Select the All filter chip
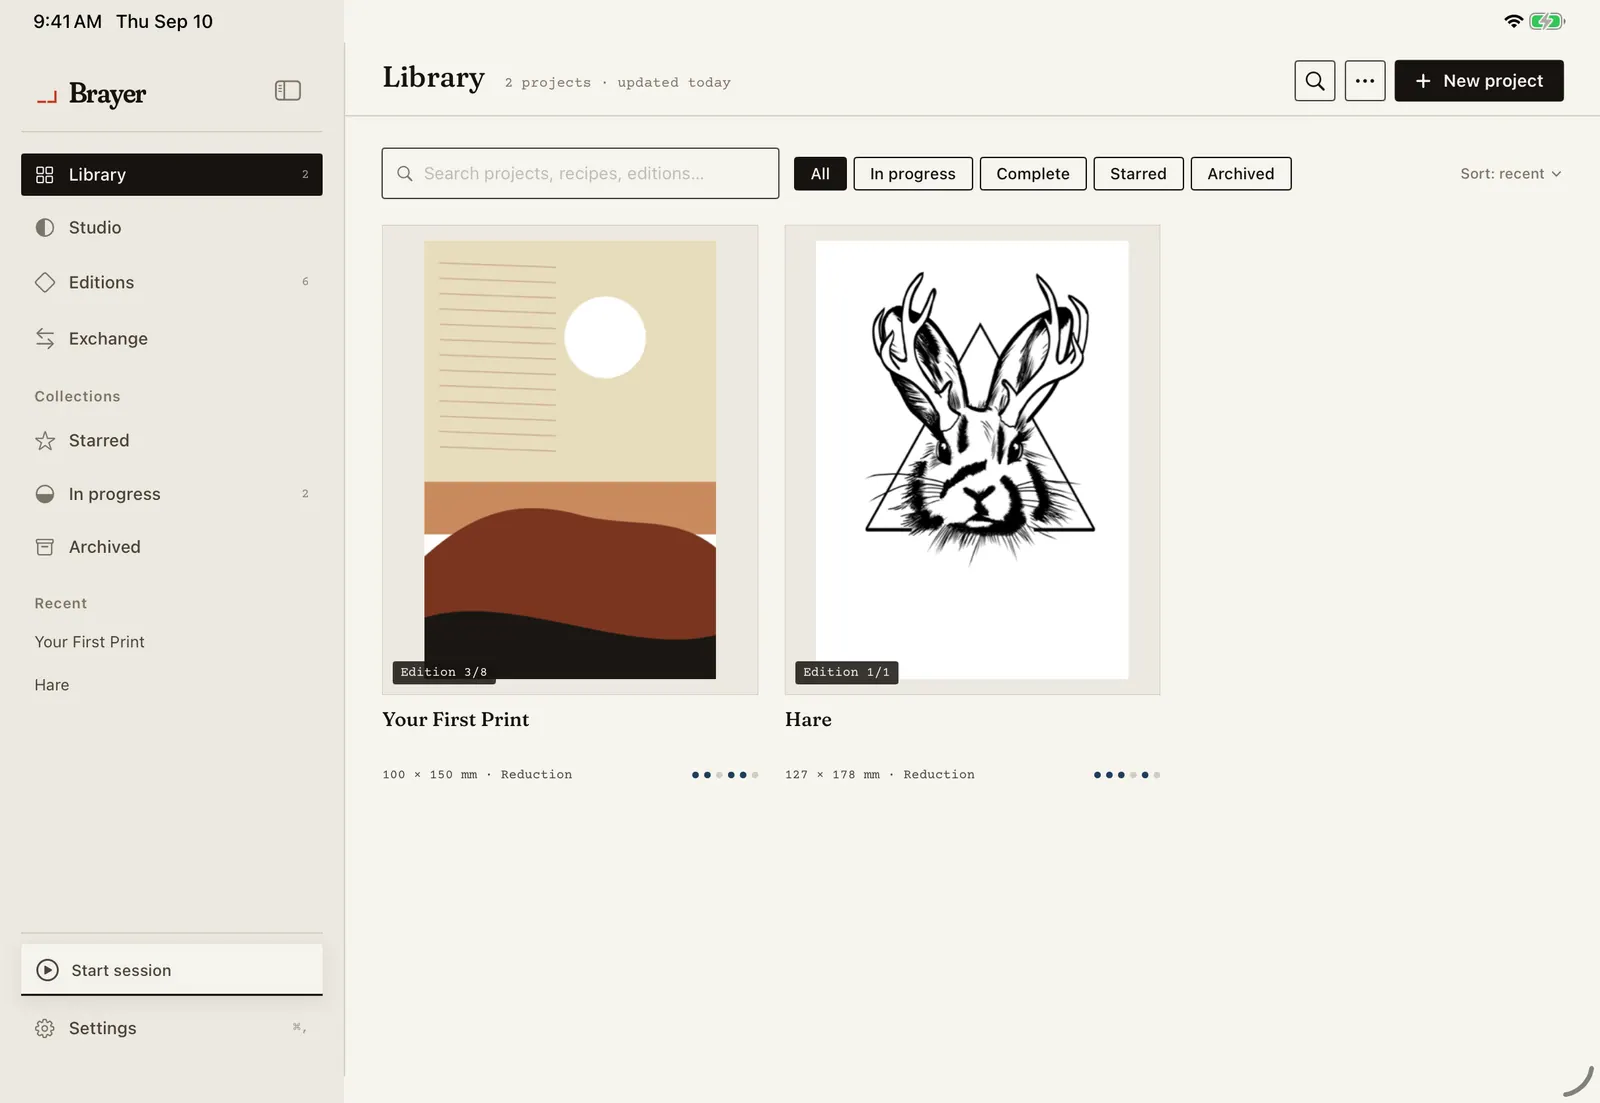Screen dimensions: 1600x1103 [x=820, y=174]
